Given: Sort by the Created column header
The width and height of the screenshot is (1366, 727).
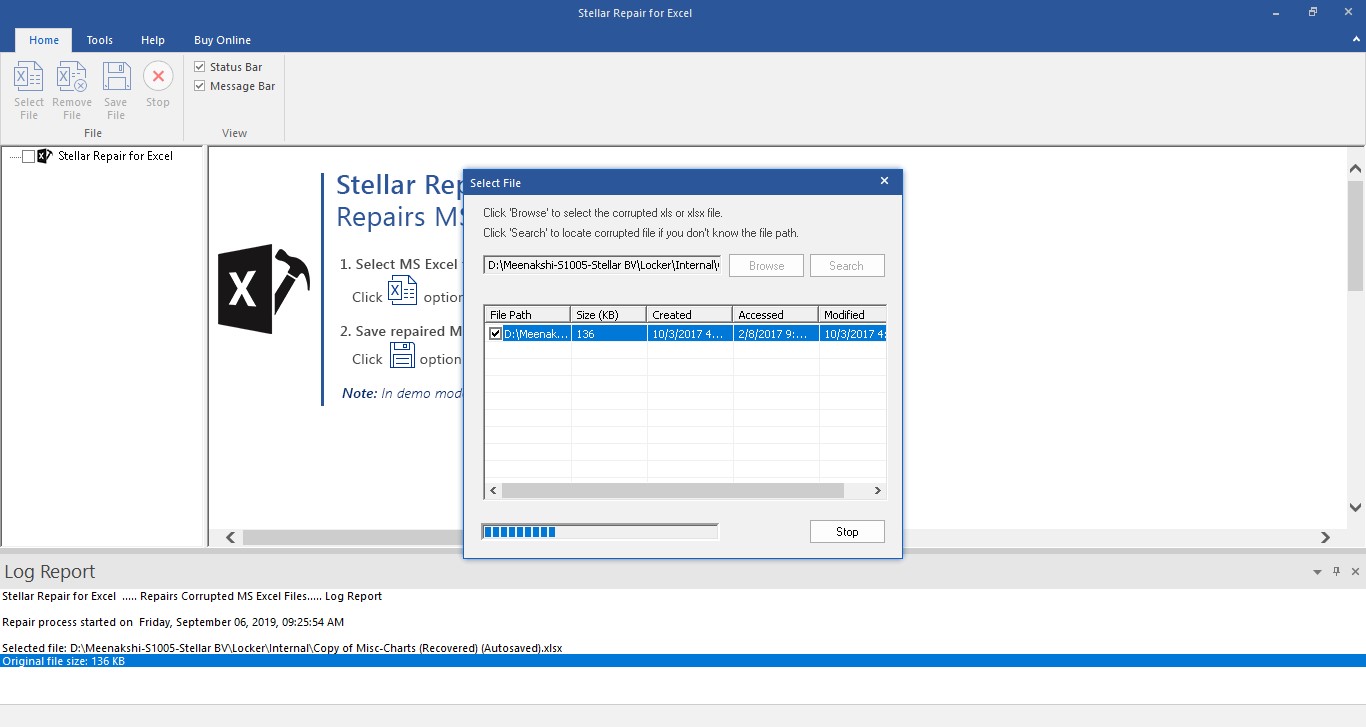Looking at the screenshot, I should (x=689, y=315).
